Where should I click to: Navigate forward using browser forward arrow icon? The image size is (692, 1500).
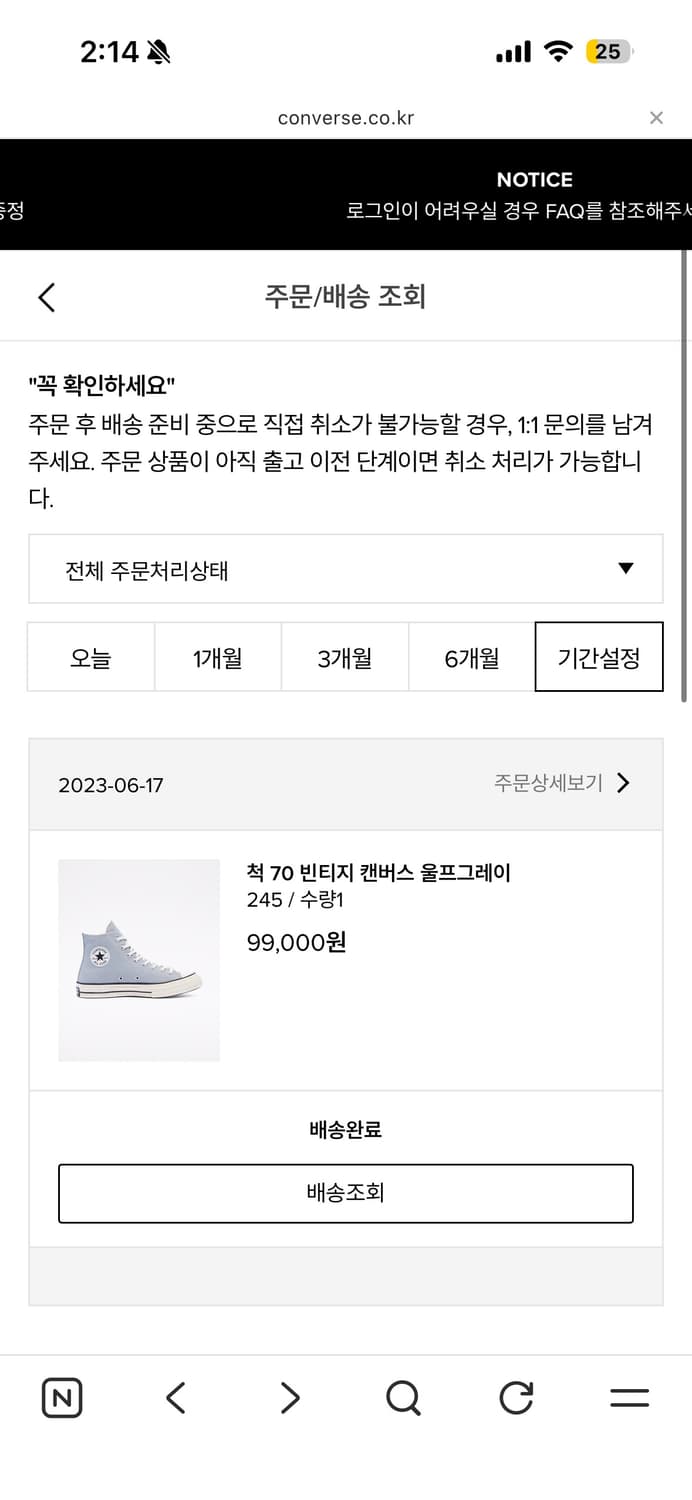(288, 1397)
